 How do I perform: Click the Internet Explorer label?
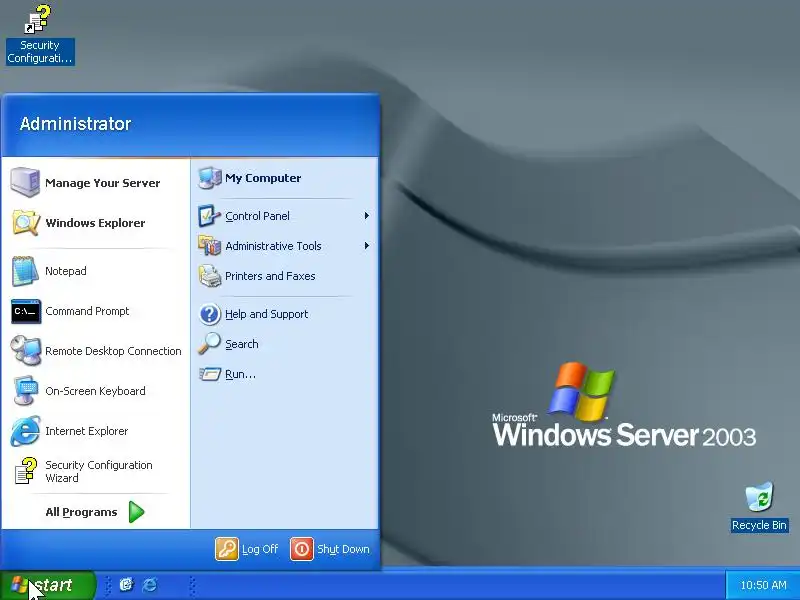pyautogui.click(x=87, y=431)
